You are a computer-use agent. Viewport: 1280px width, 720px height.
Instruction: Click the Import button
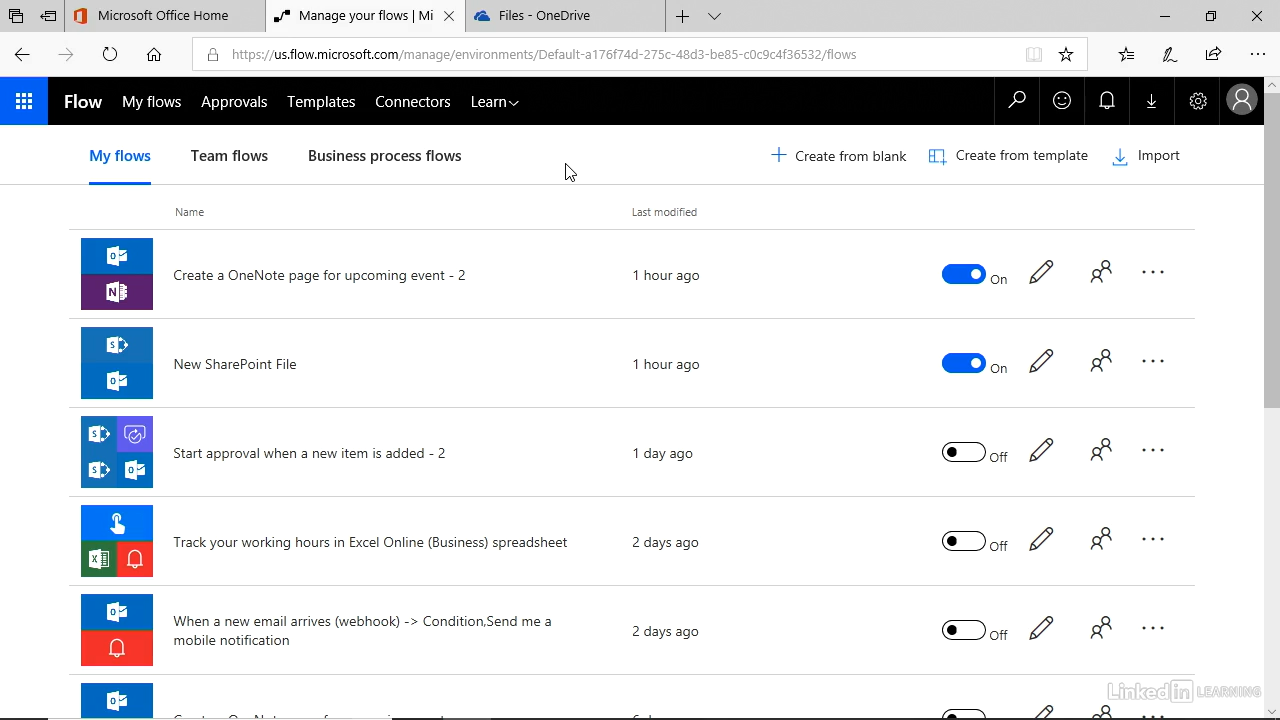pos(1146,156)
